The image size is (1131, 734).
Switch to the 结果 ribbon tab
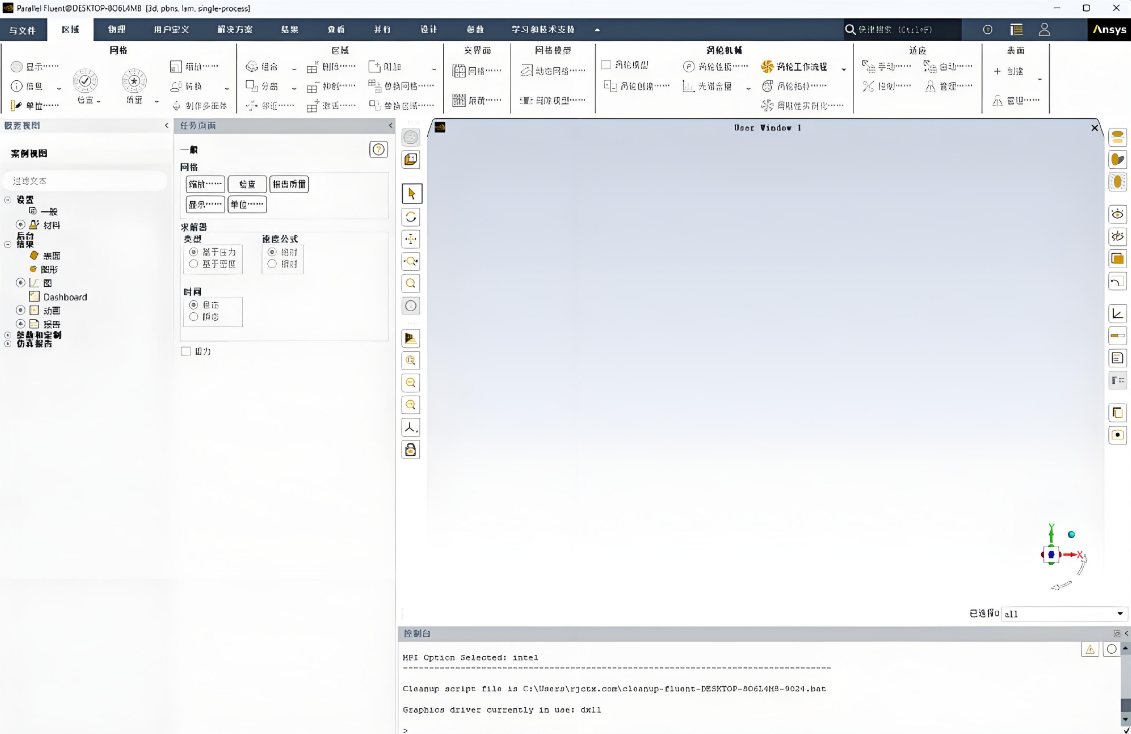pyautogui.click(x=290, y=29)
